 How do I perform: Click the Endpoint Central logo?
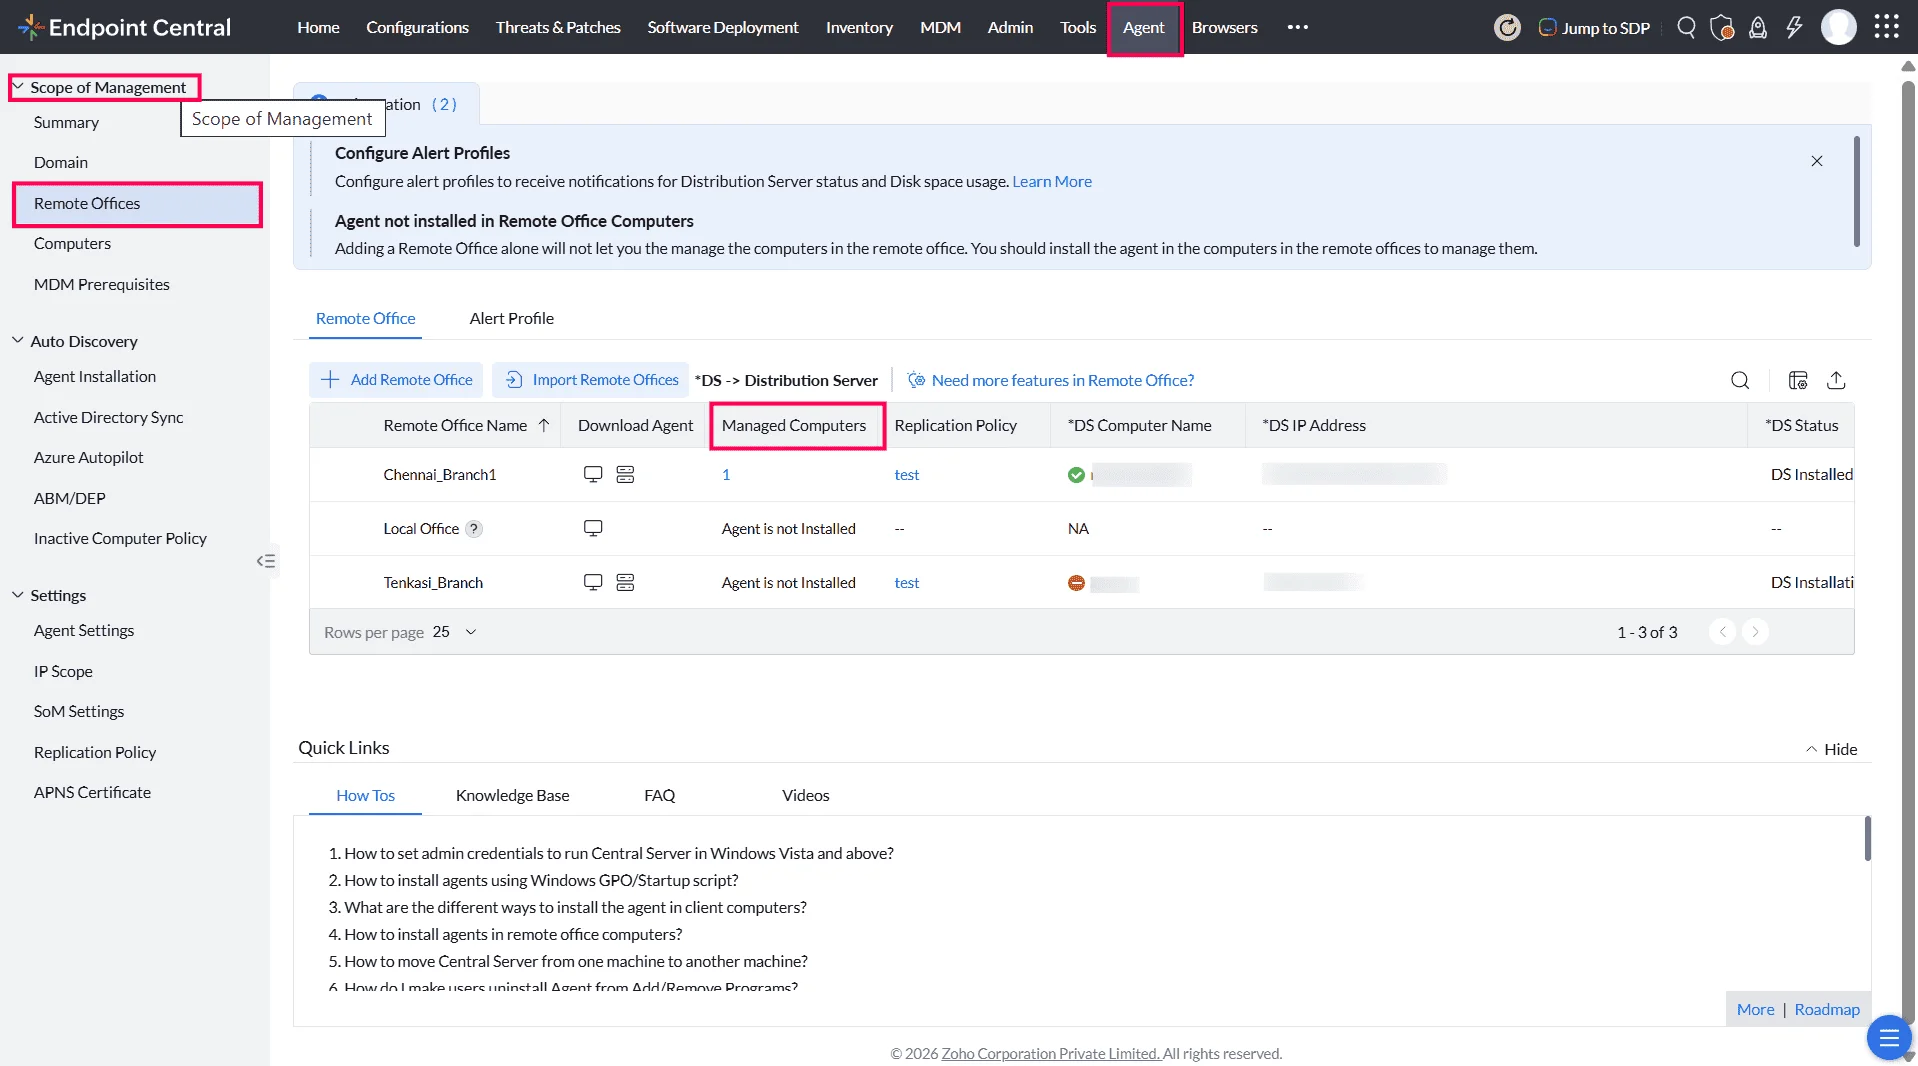(125, 27)
